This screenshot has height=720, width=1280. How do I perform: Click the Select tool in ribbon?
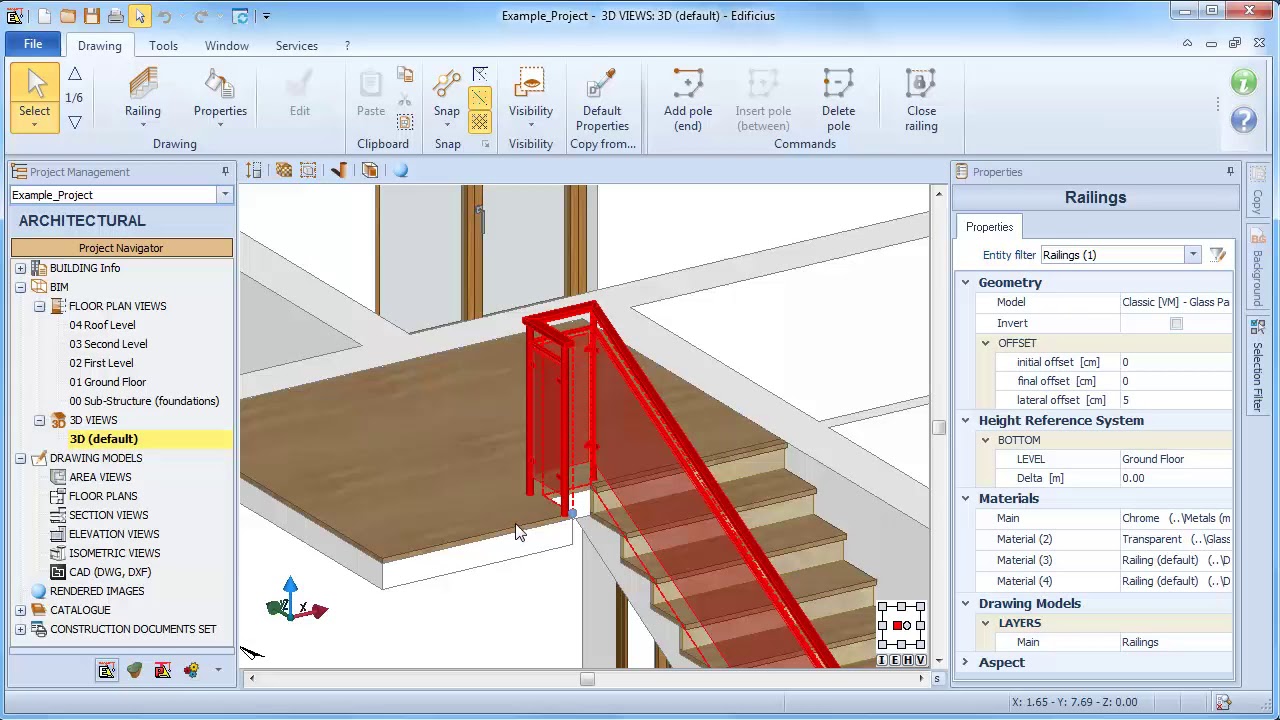pos(35,96)
